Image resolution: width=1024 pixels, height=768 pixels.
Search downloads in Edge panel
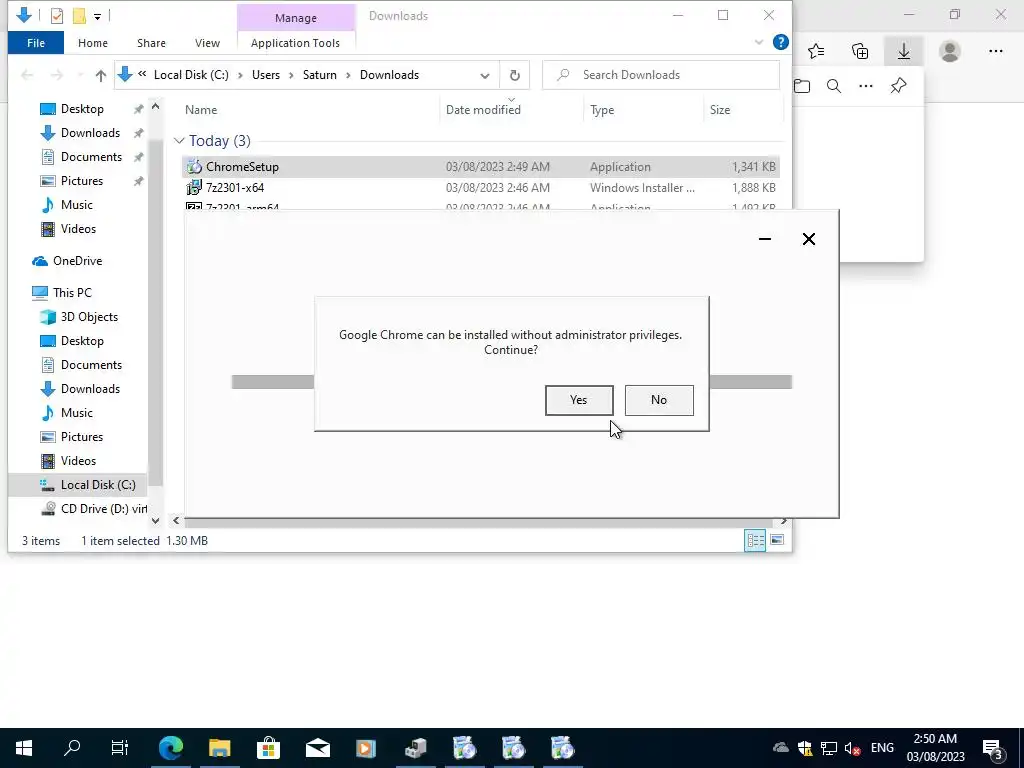click(x=834, y=86)
